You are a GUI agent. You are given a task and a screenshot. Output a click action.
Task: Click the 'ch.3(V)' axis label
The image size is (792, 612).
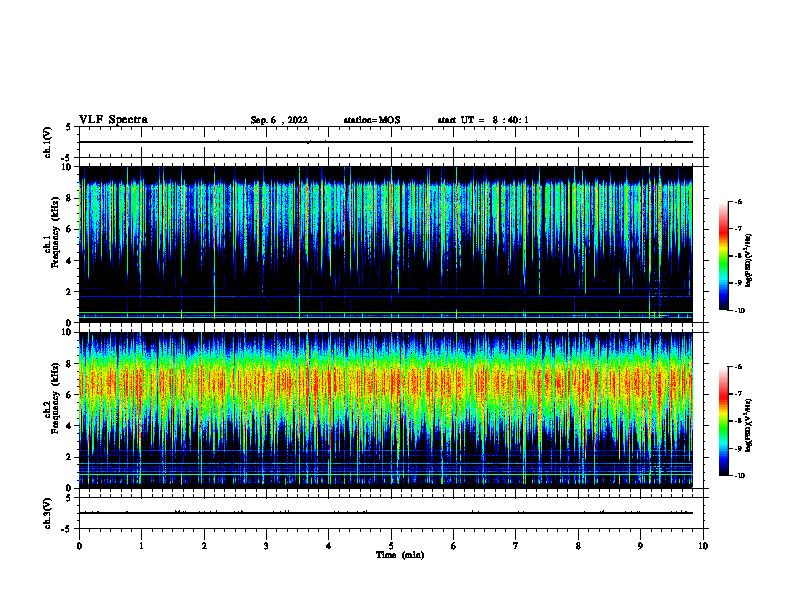47,513
